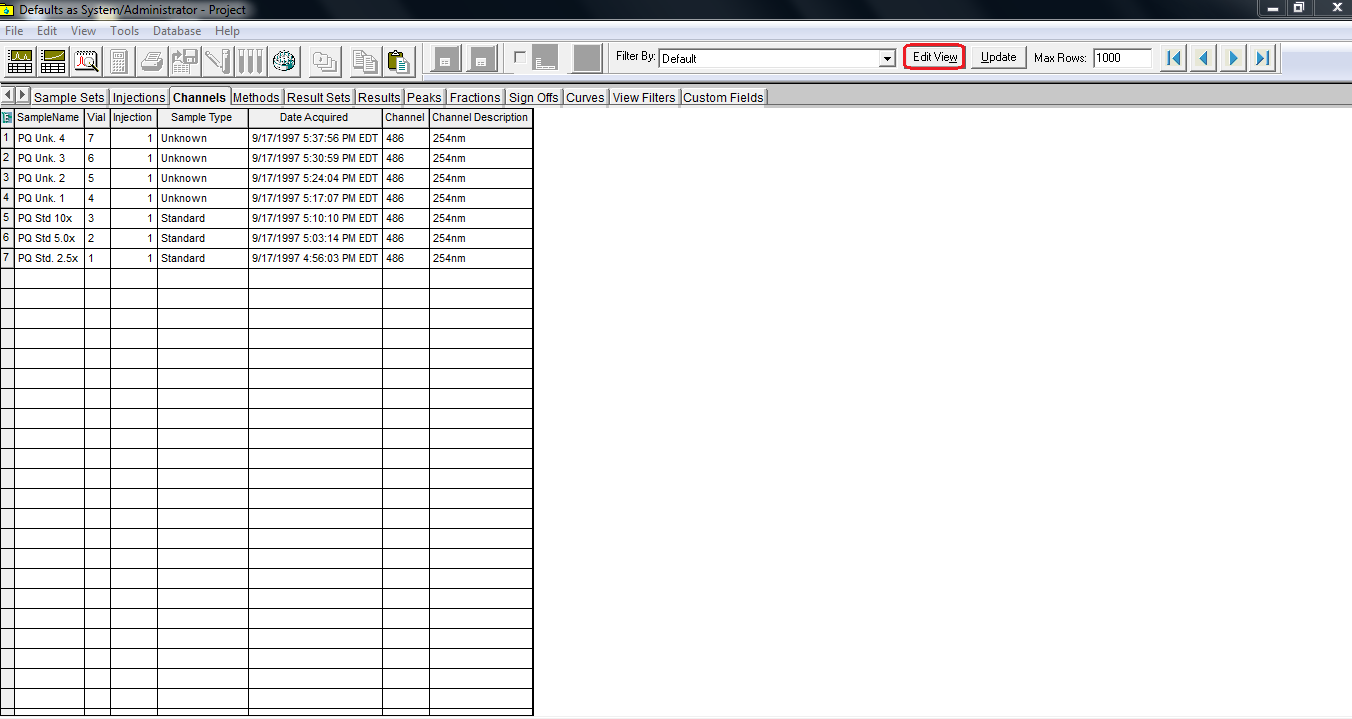The image size is (1352, 719).
Task: Click the globe toolbar icon
Action: click(284, 60)
